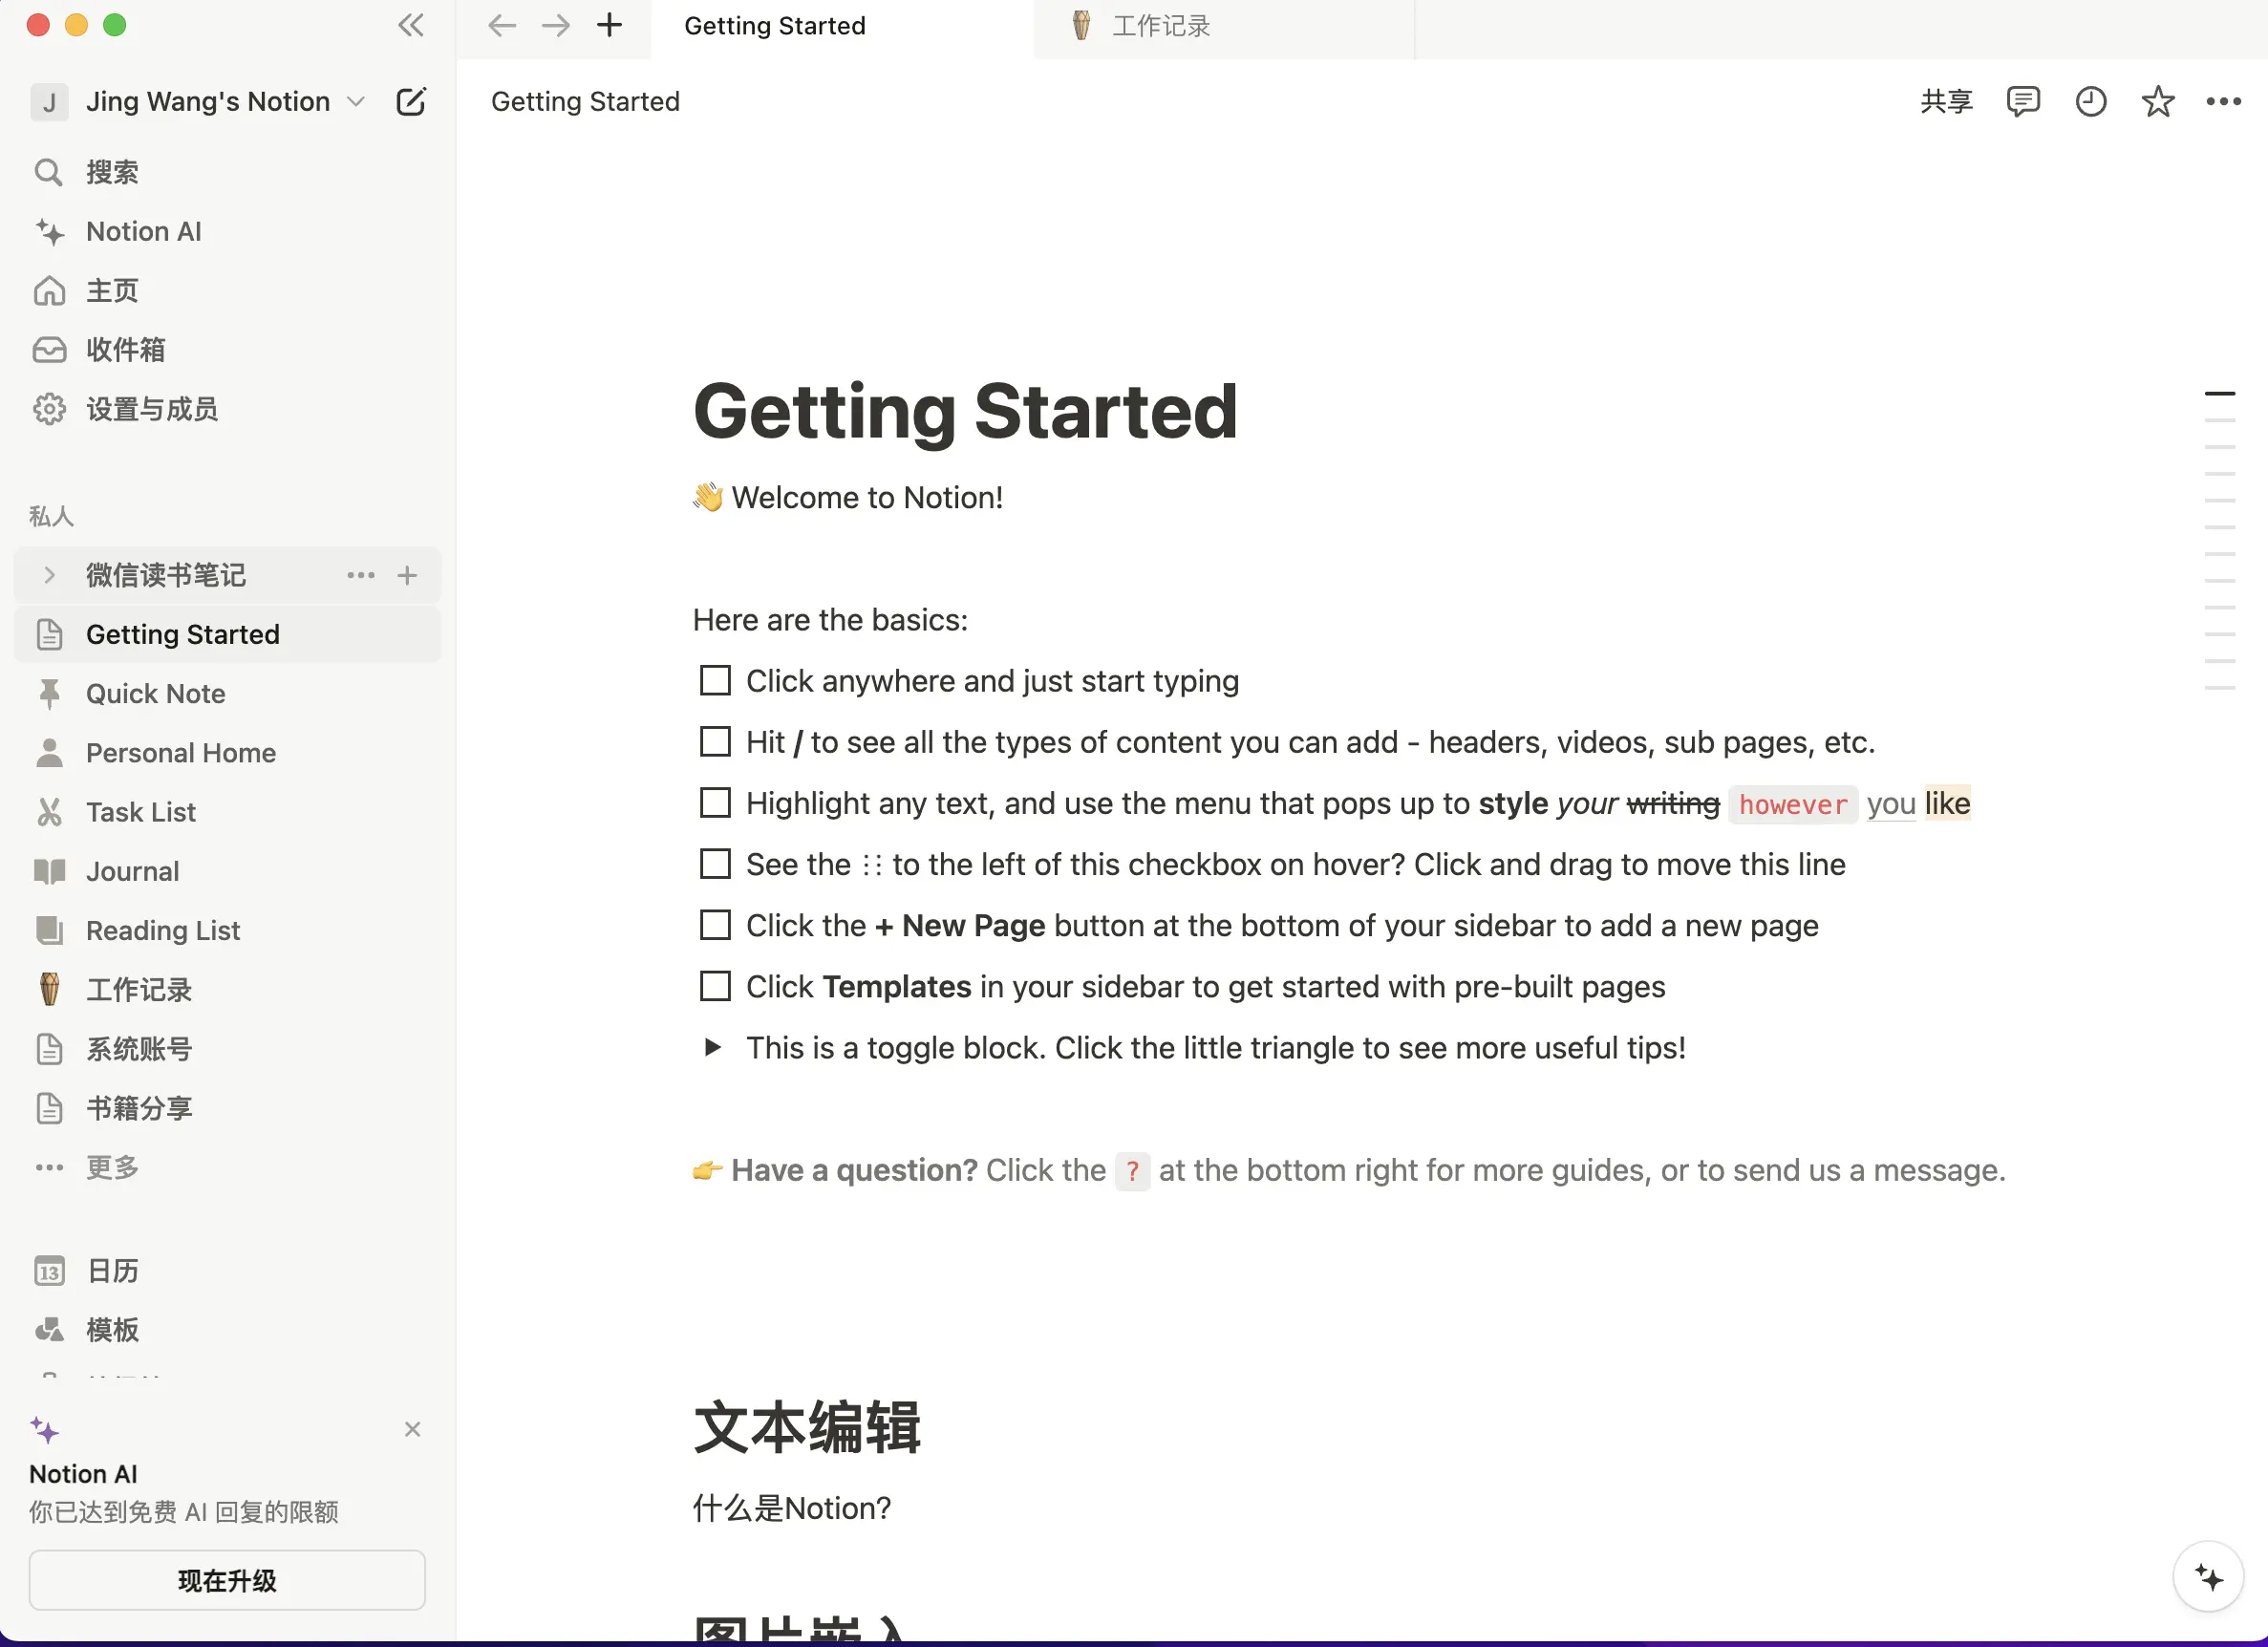The height and width of the screenshot is (1647, 2268).
Task: Show 更多 pages in sidebar
Action: coord(227,1167)
